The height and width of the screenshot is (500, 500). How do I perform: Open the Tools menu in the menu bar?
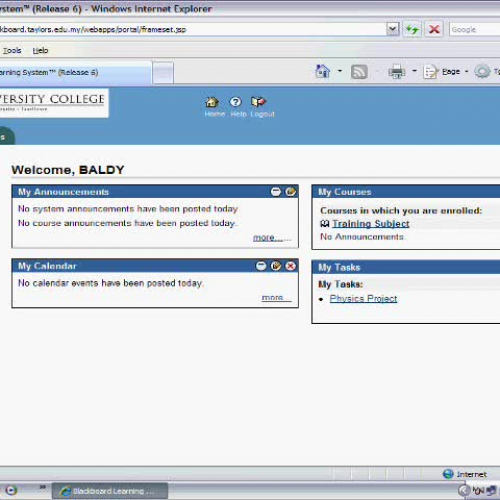[x=12, y=51]
